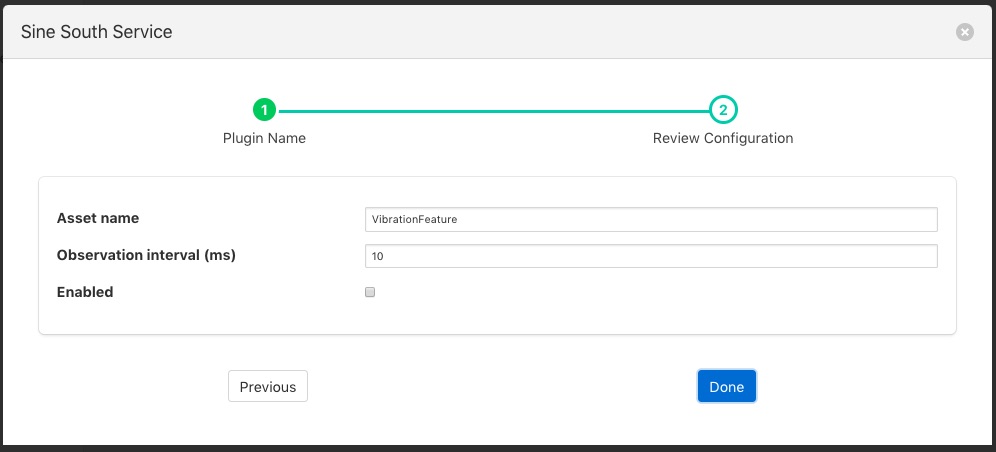Click the dark strip above the dialog header
Viewport: 996px width, 452px height.
click(498, 3)
